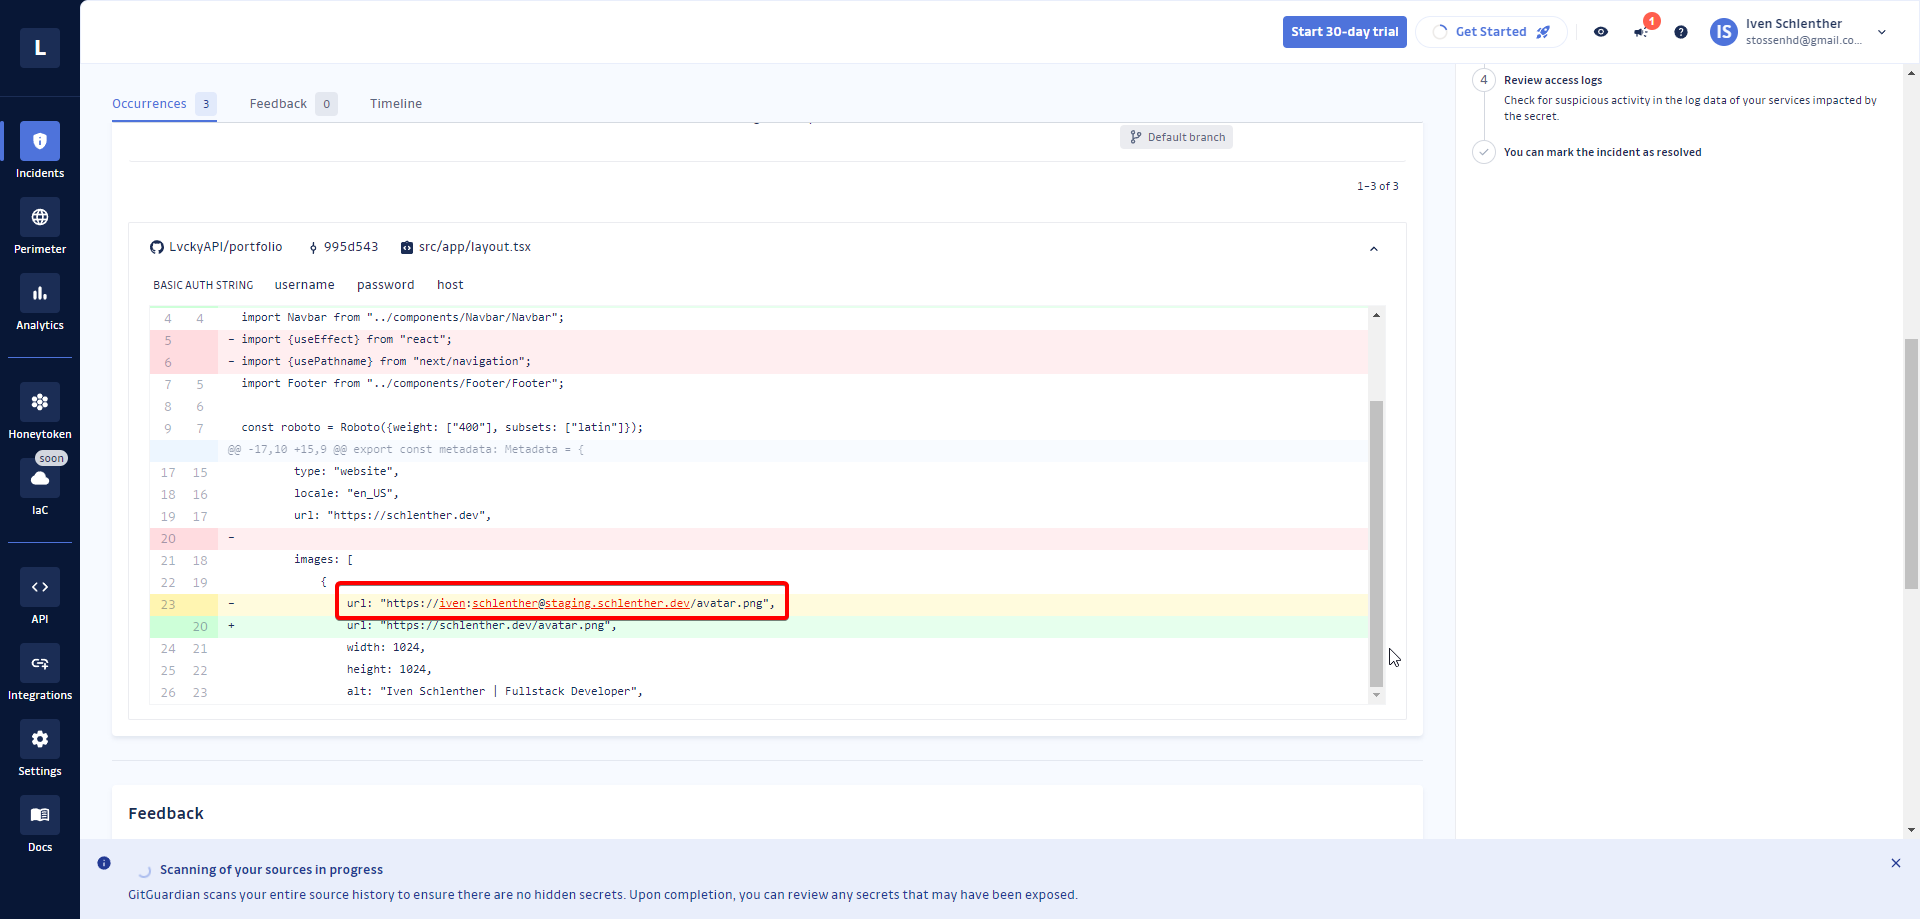Open the Iven Schlenther account dropdown
Viewport: 1920px width, 919px height.
click(x=1881, y=32)
